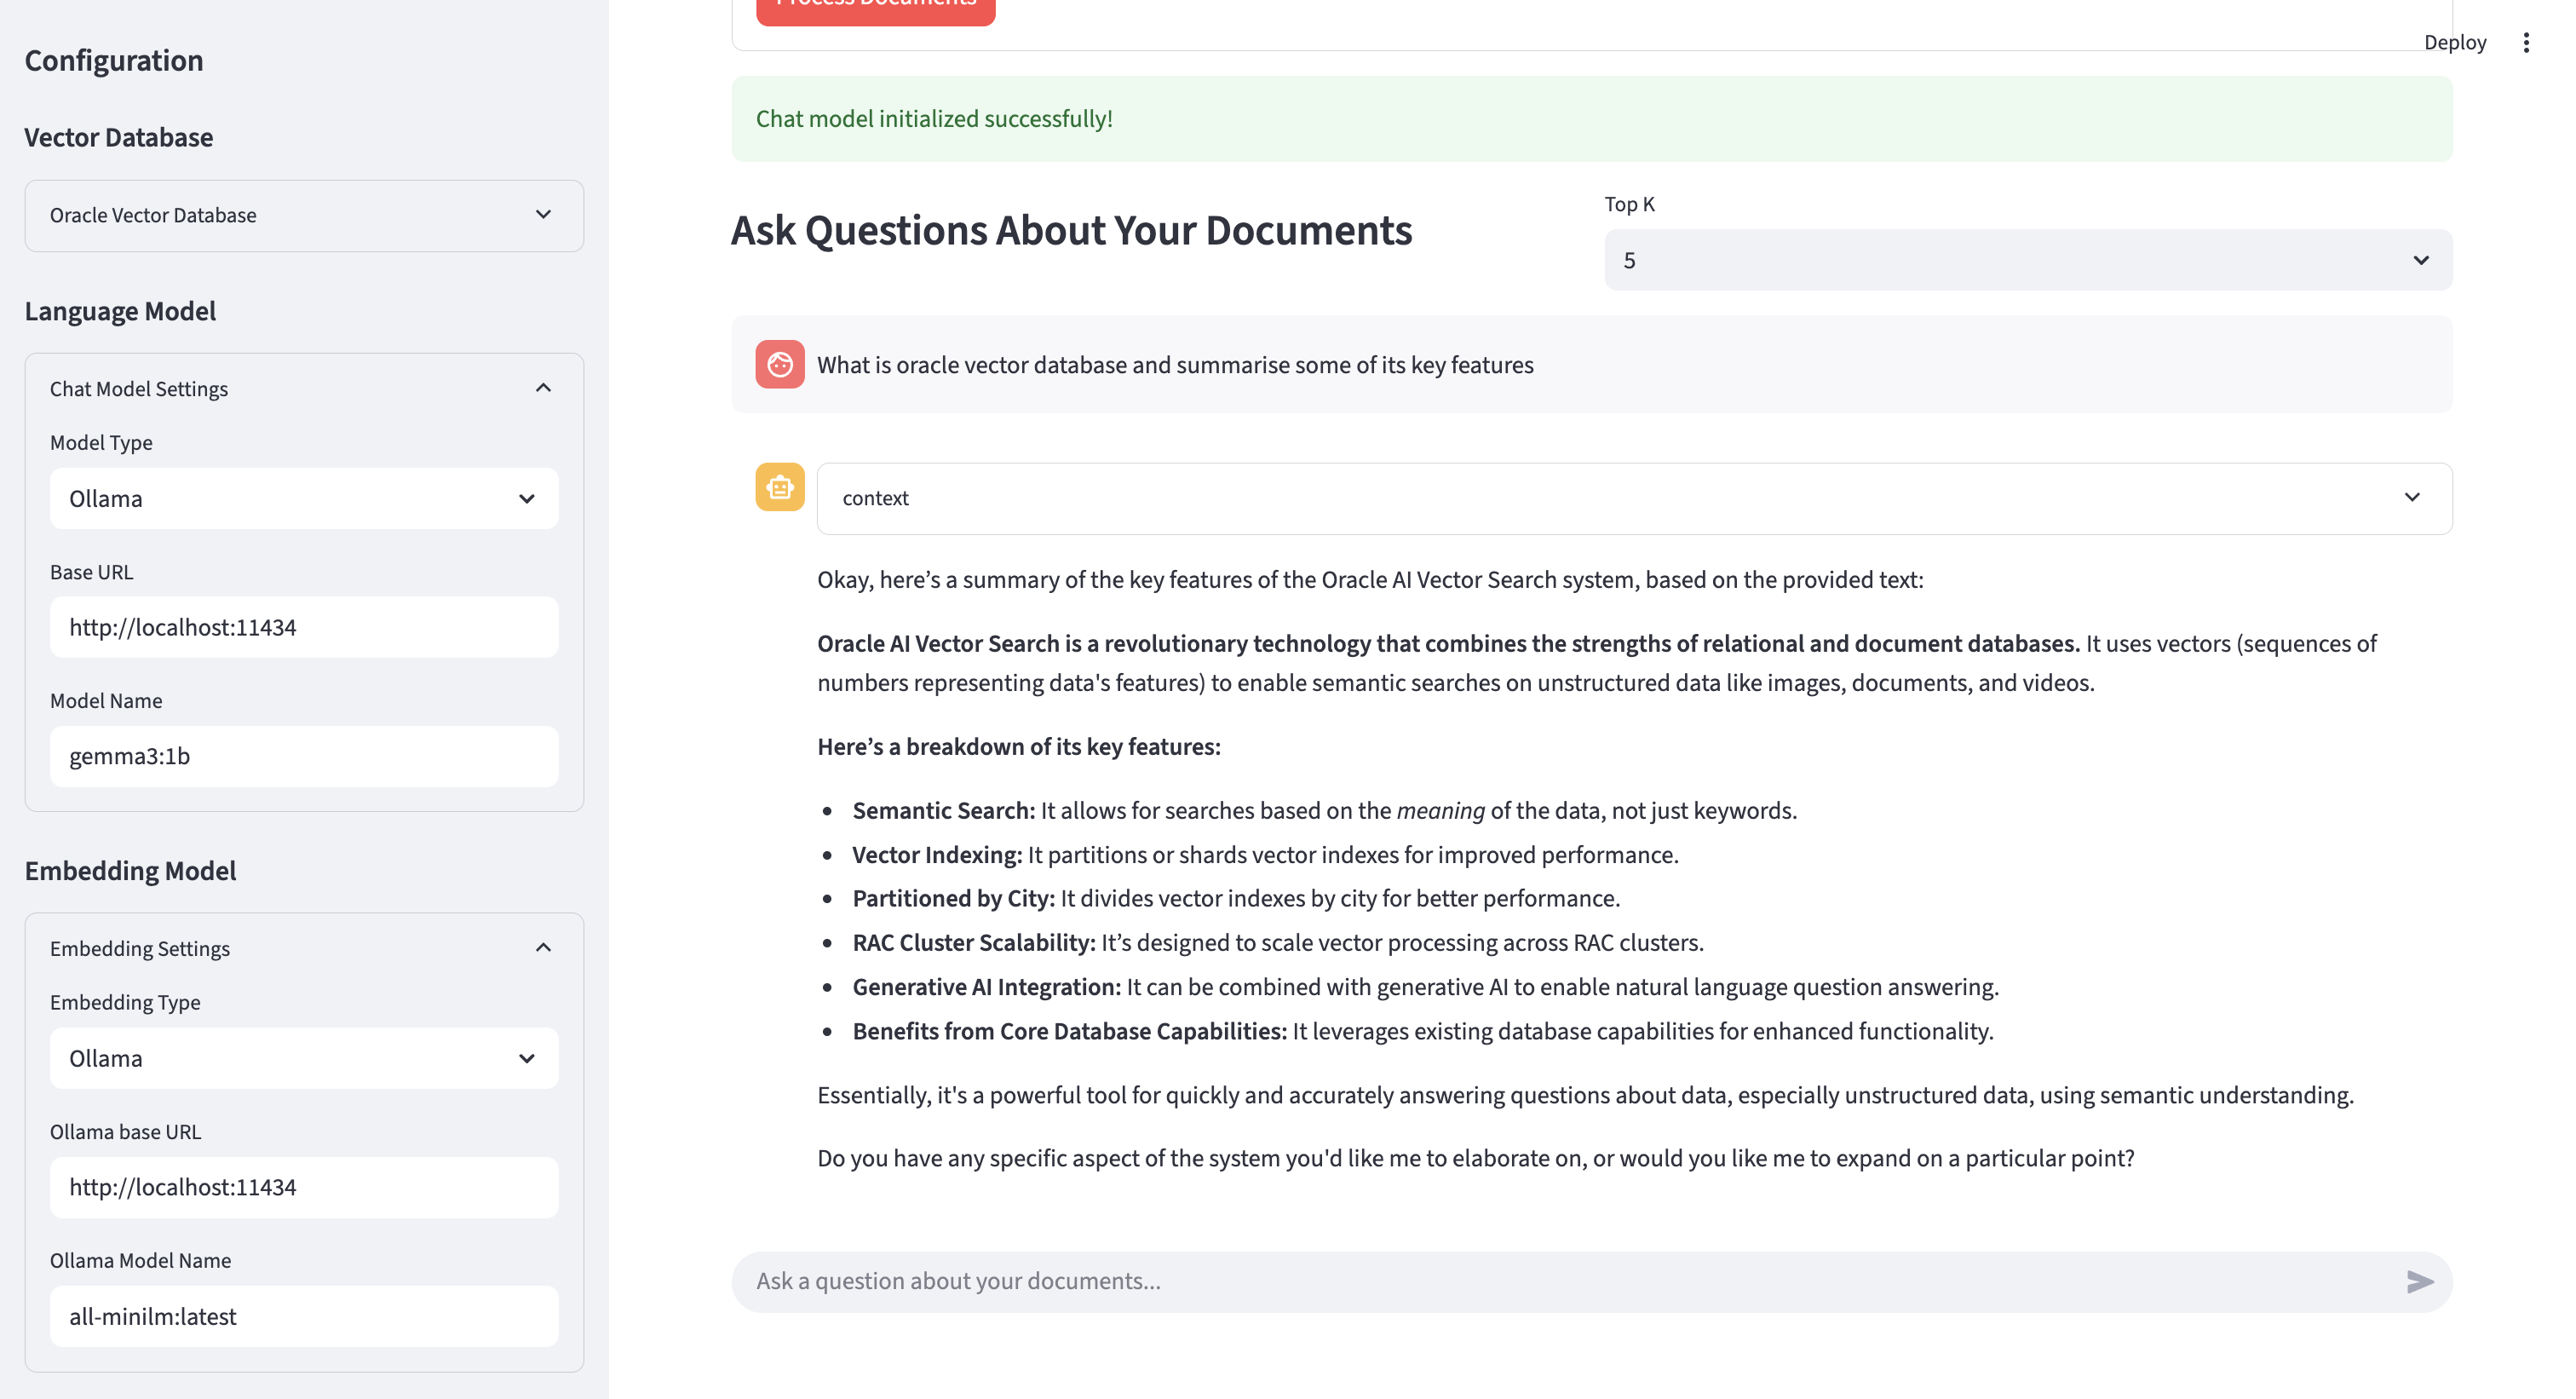Click the send arrow icon in chat input
The image size is (2576, 1399).
2419,1281
